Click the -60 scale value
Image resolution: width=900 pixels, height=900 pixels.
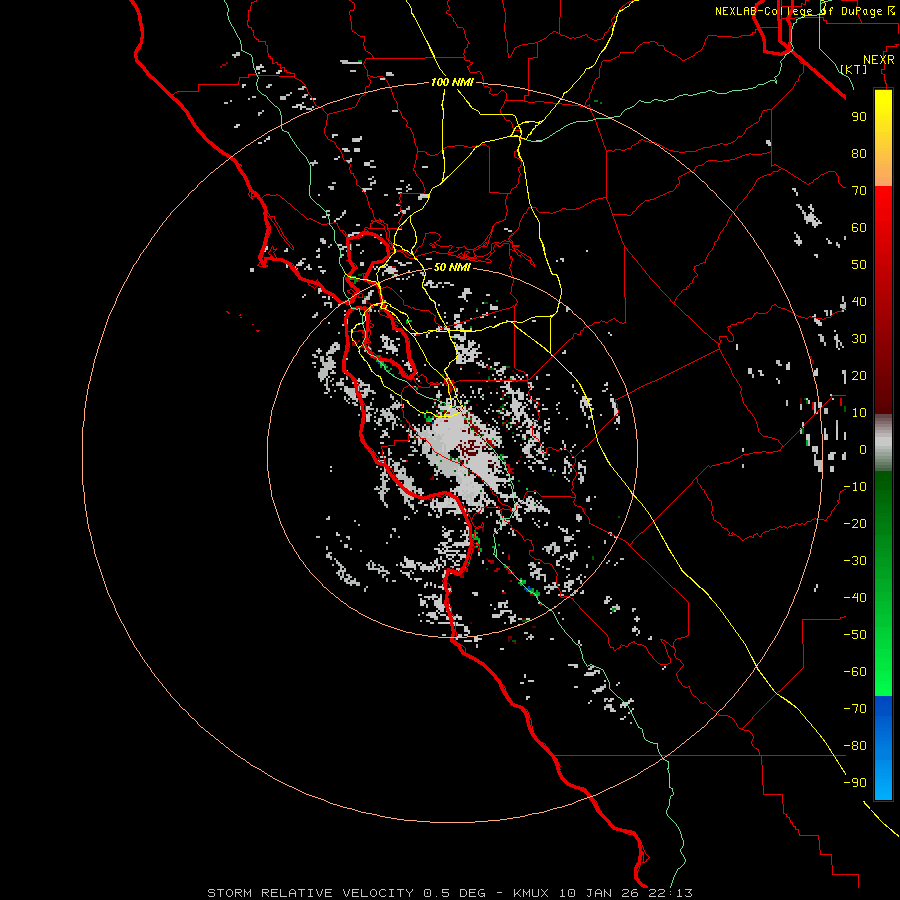855,672
